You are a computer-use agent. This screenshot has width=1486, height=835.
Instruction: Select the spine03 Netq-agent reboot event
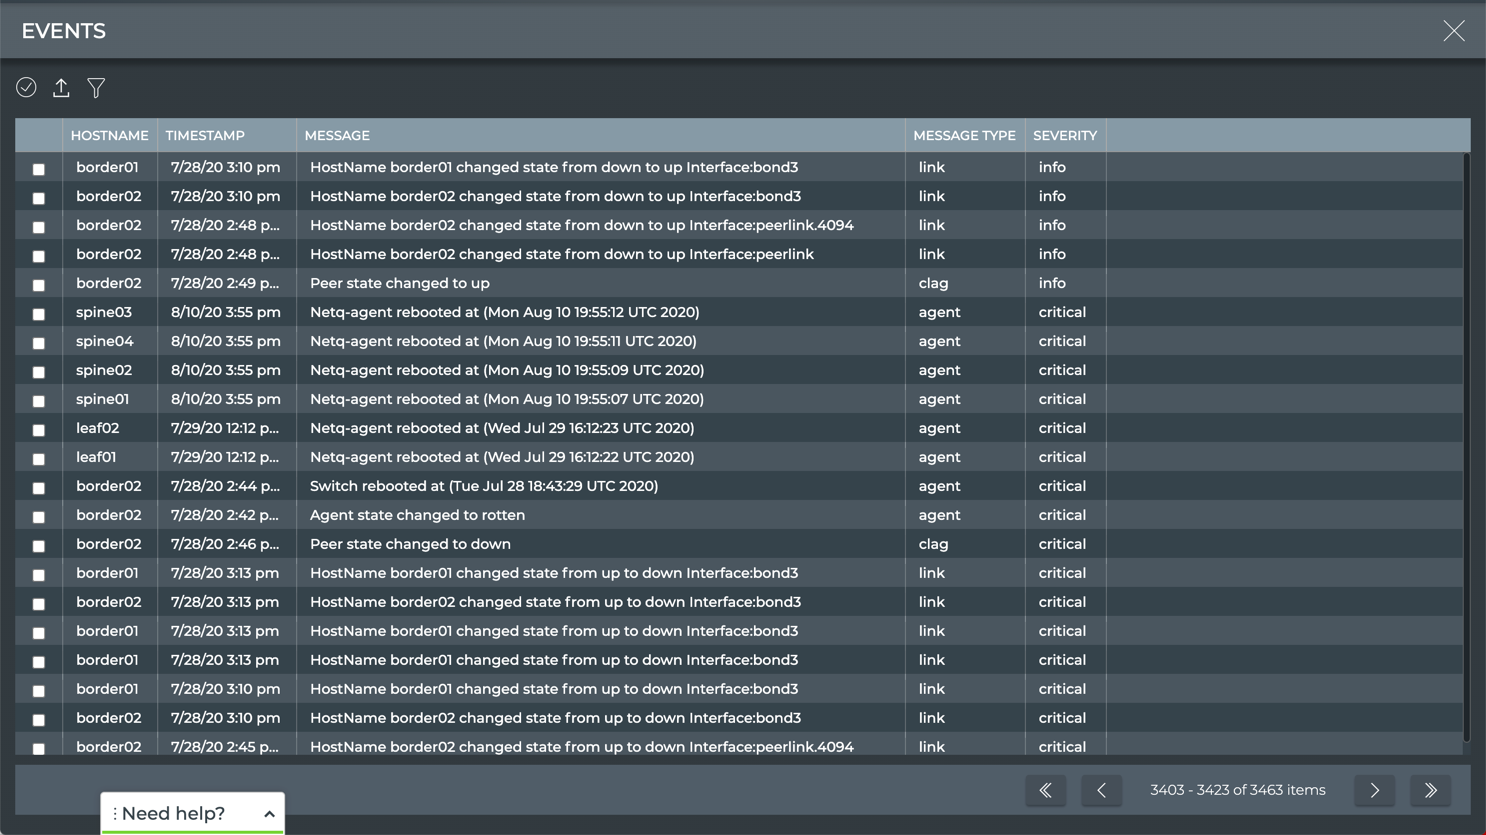pos(38,314)
